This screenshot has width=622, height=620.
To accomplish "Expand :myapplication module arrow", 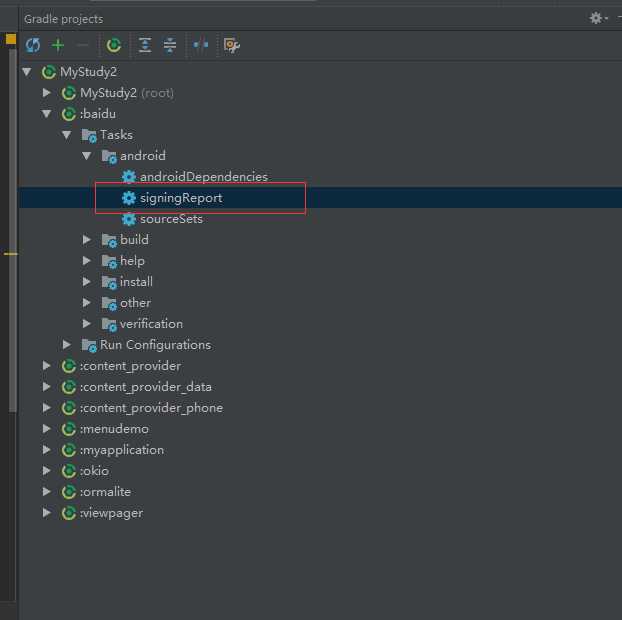I will pyautogui.click(x=47, y=450).
